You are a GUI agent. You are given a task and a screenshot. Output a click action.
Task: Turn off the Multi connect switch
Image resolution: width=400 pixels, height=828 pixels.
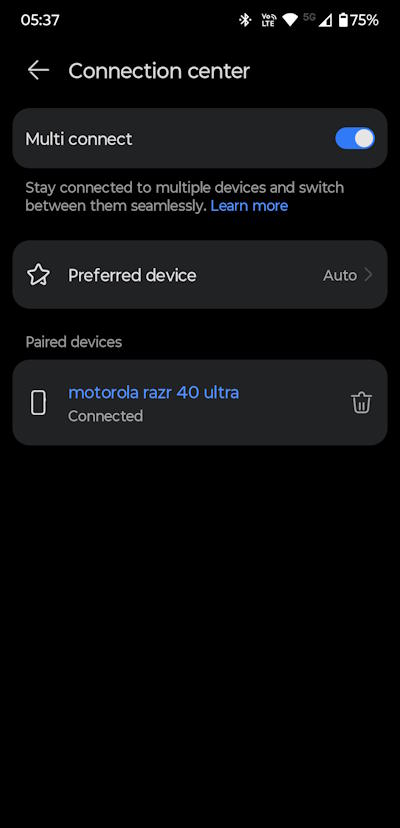[x=355, y=138]
